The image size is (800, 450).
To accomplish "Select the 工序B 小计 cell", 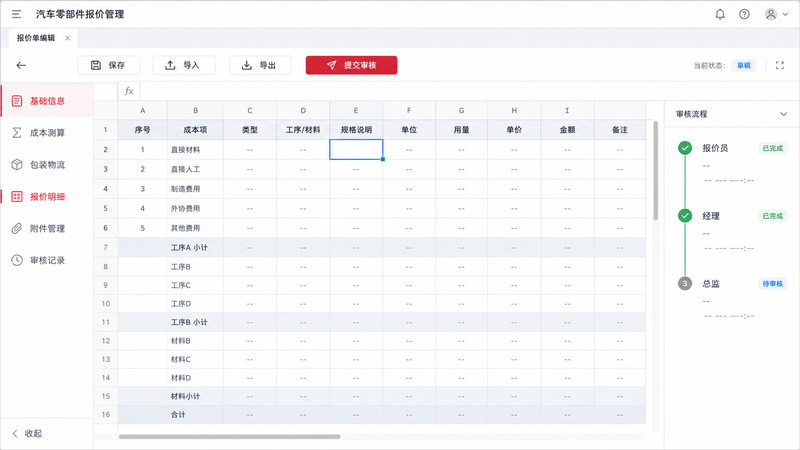I will point(195,322).
